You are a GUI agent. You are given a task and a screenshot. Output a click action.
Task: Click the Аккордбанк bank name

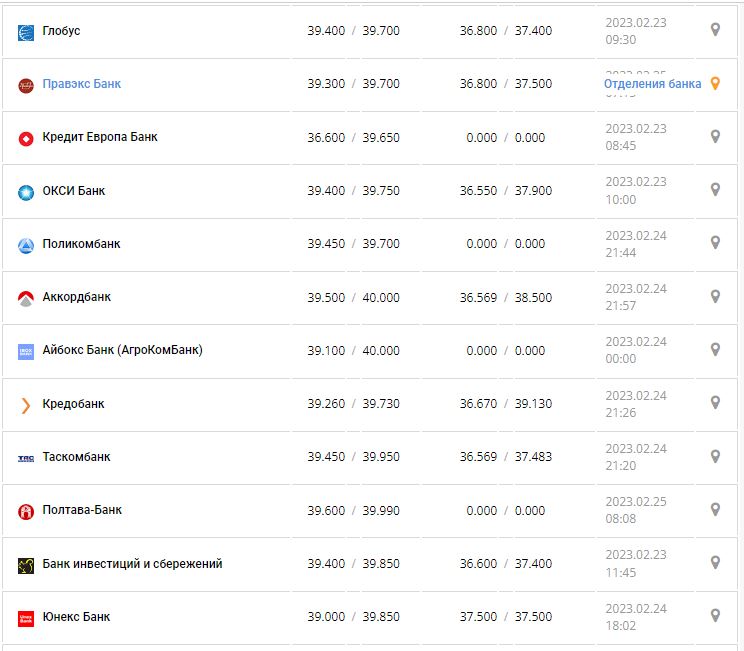click(x=77, y=297)
